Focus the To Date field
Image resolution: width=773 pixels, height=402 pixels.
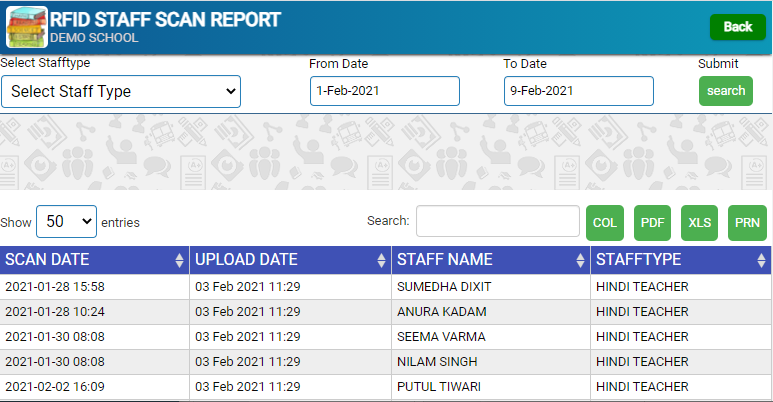[579, 91]
